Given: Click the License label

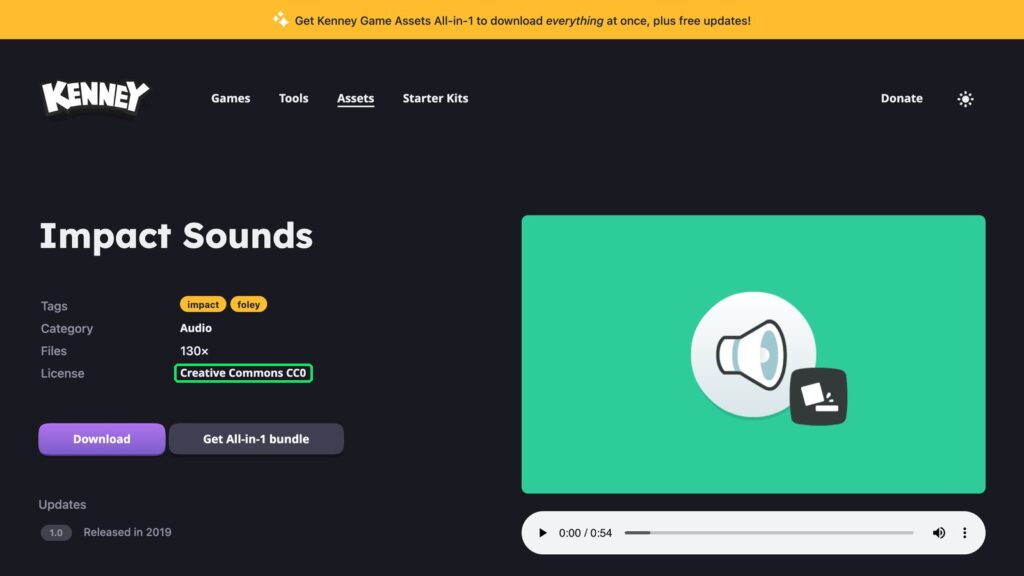Looking at the screenshot, I should pyautogui.click(x=62, y=374).
